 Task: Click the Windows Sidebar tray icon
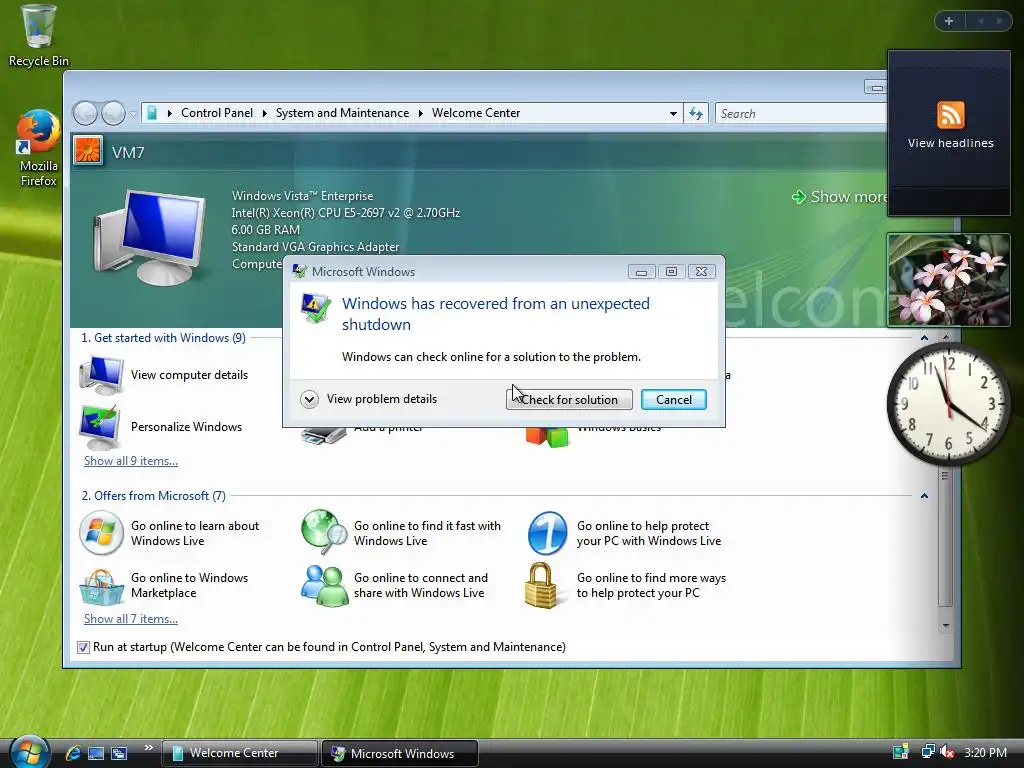[901, 752]
